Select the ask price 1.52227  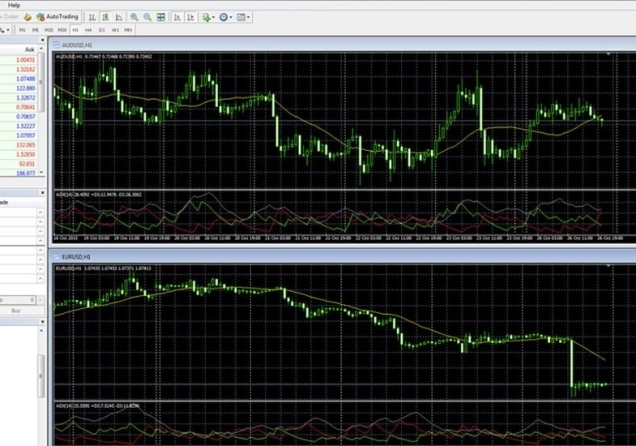point(26,126)
